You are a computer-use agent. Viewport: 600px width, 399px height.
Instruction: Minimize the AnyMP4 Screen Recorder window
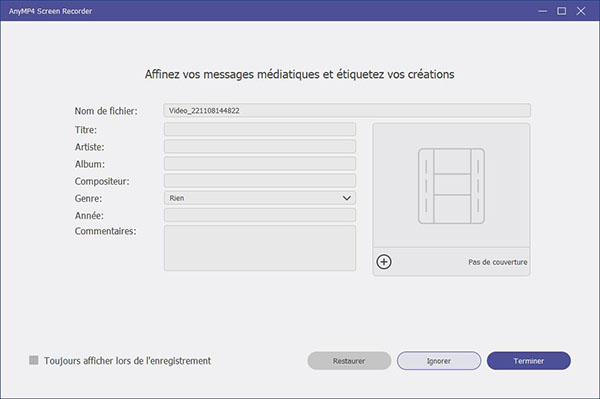[542, 11]
